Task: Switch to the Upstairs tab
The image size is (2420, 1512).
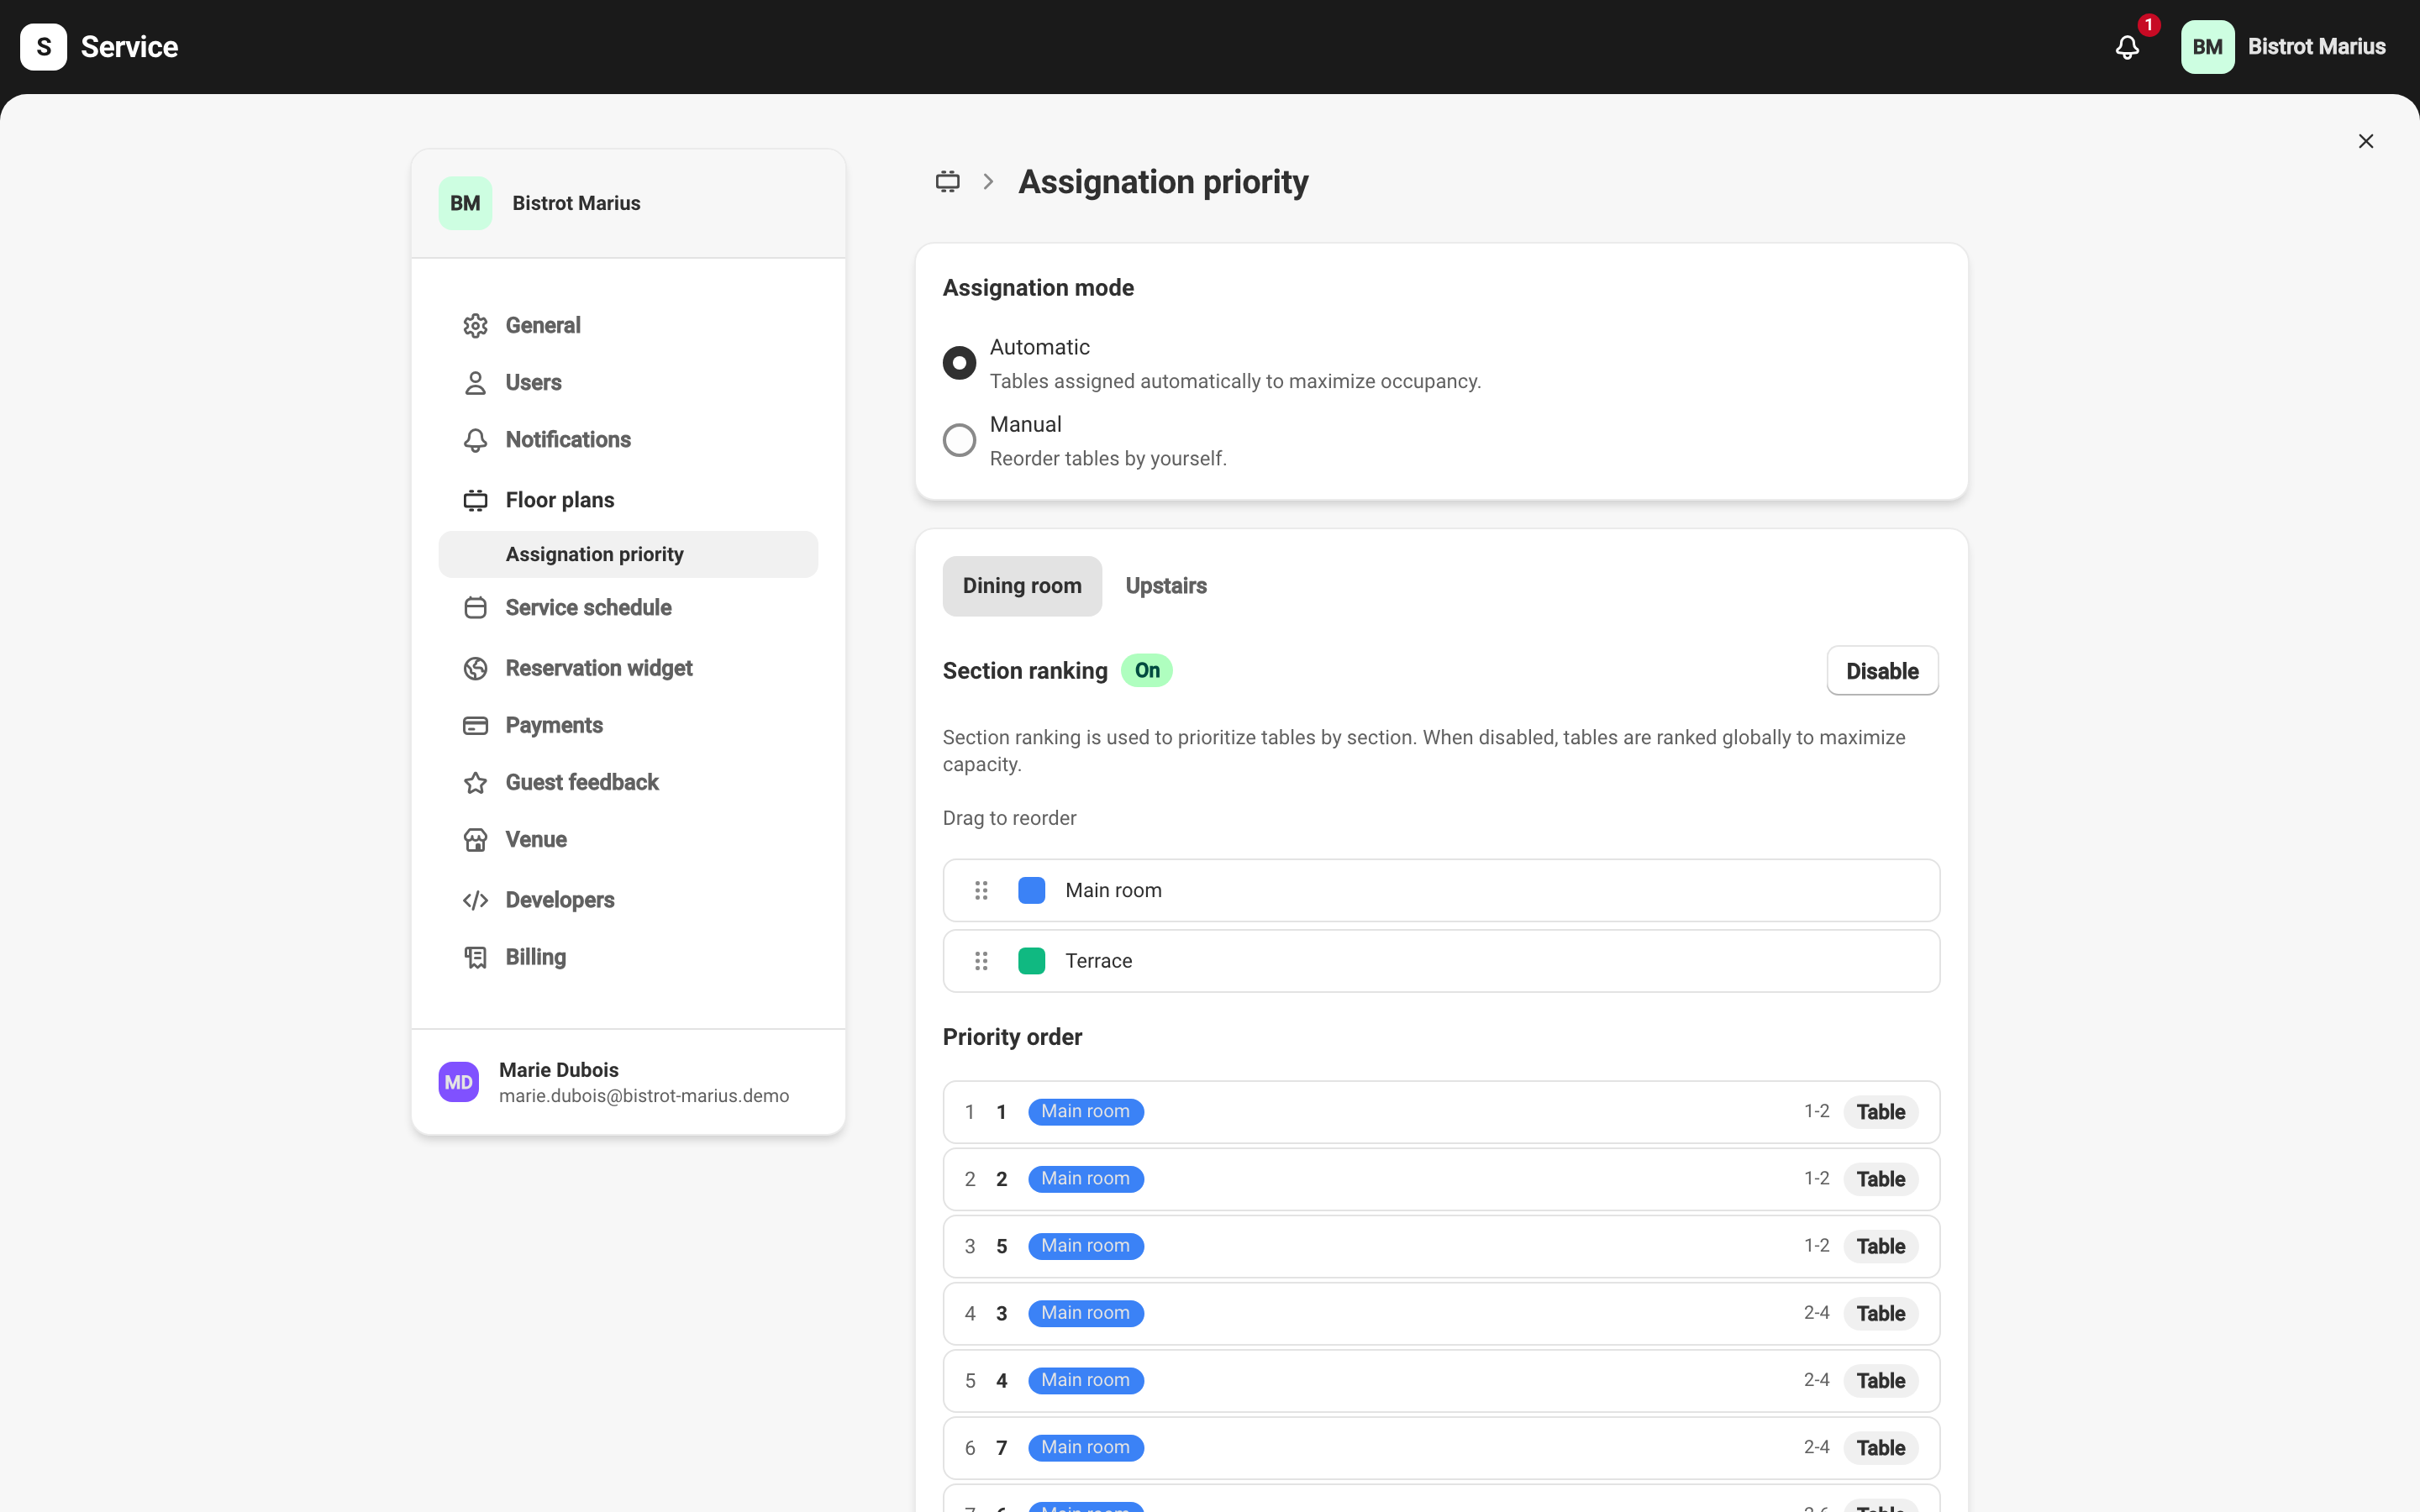Action: 1166,586
